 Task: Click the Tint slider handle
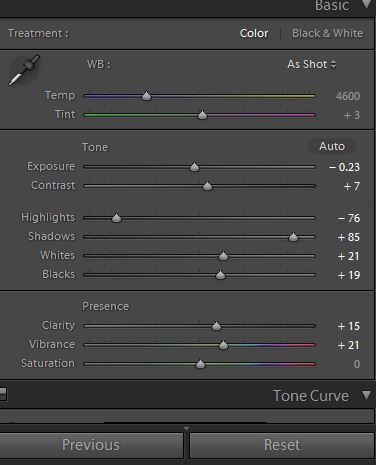[x=202, y=115]
